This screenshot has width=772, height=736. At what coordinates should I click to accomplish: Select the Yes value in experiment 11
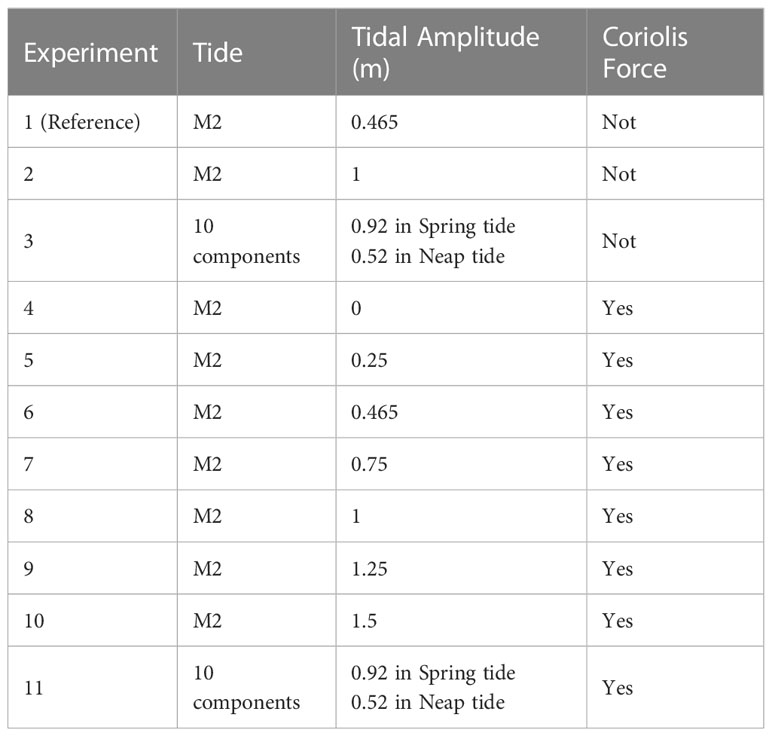(x=617, y=688)
